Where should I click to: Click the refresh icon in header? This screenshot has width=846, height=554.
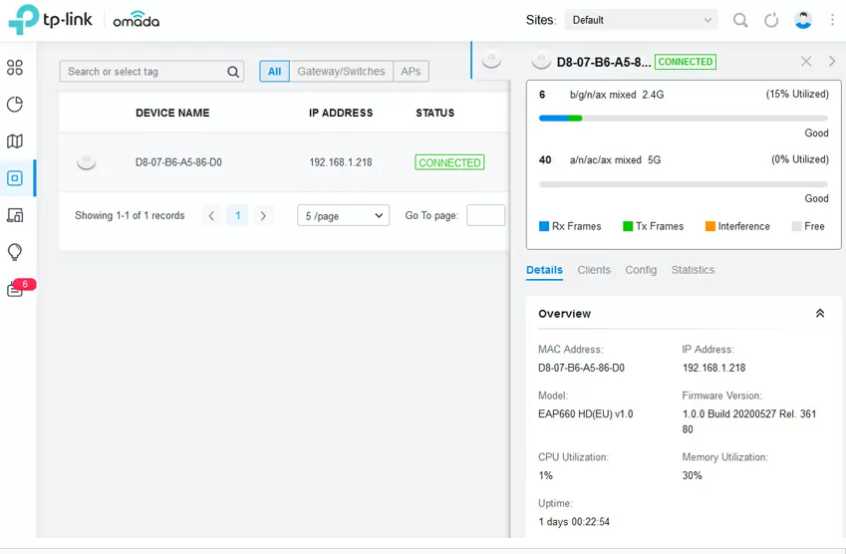(771, 20)
